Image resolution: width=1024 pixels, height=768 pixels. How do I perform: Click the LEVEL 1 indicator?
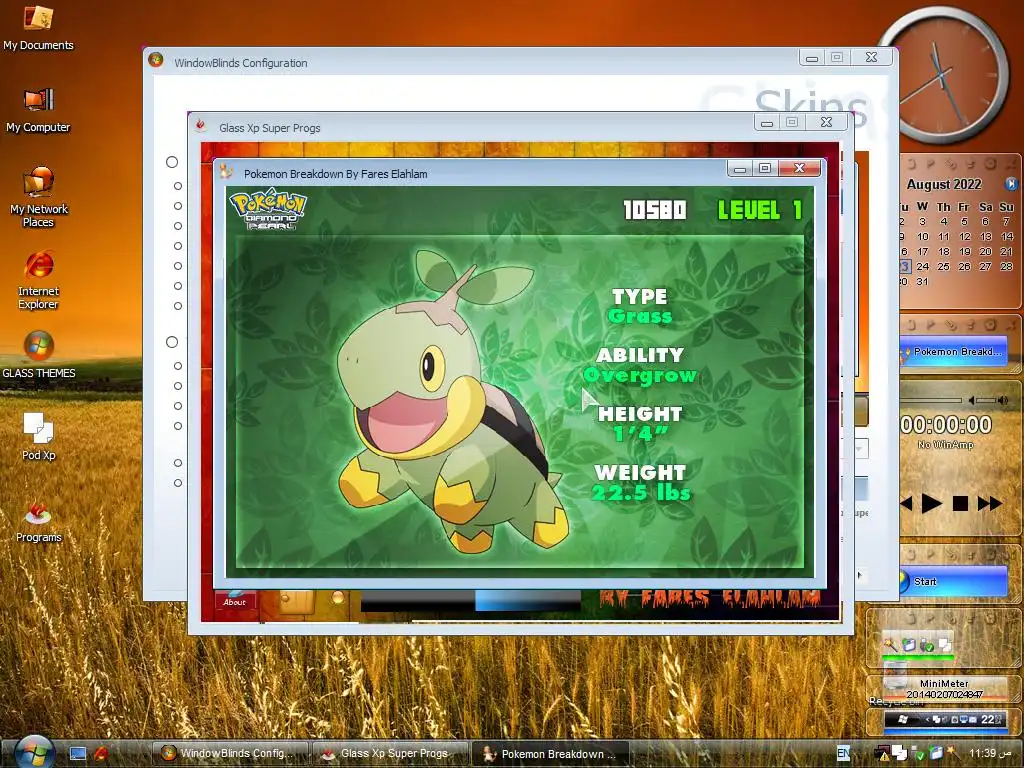(x=760, y=210)
